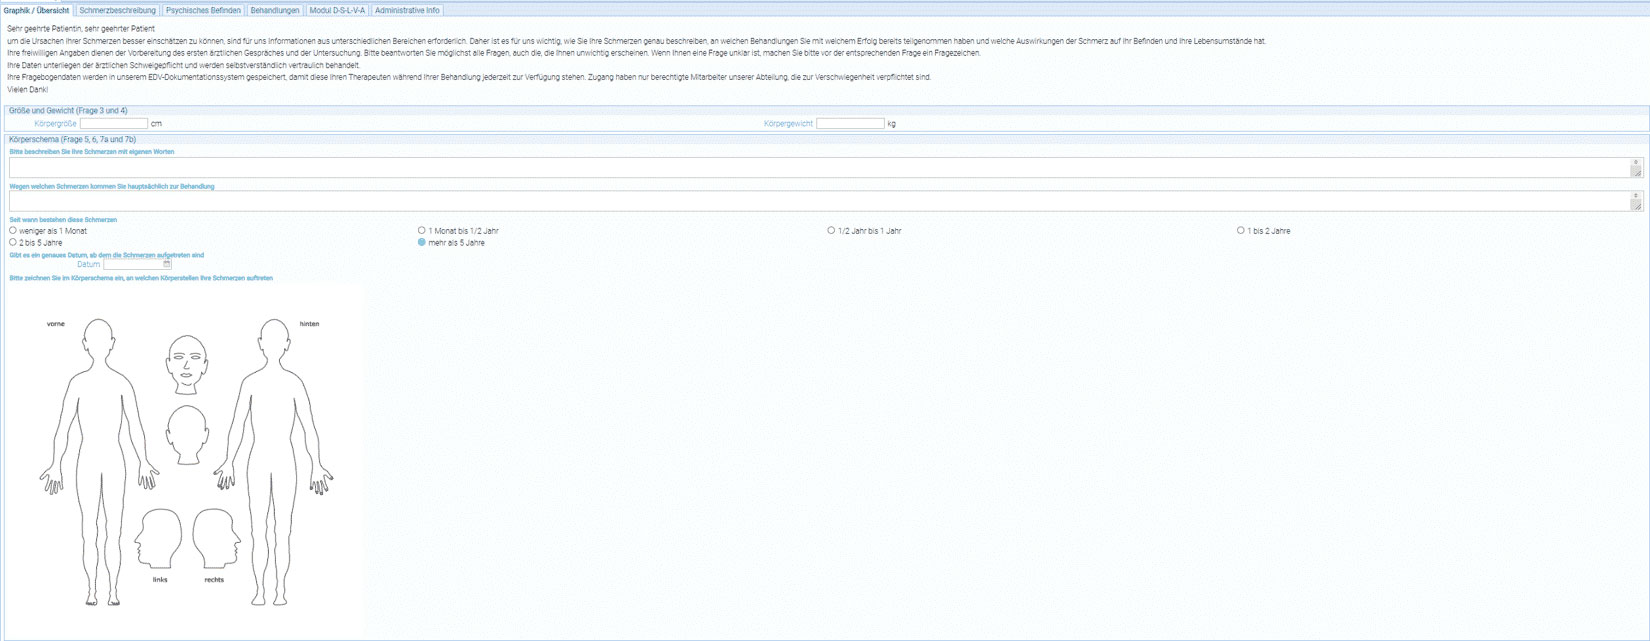Select '2 bis 5 Jahre' duration
The image size is (1650, 641).
[x=13, y=242]
